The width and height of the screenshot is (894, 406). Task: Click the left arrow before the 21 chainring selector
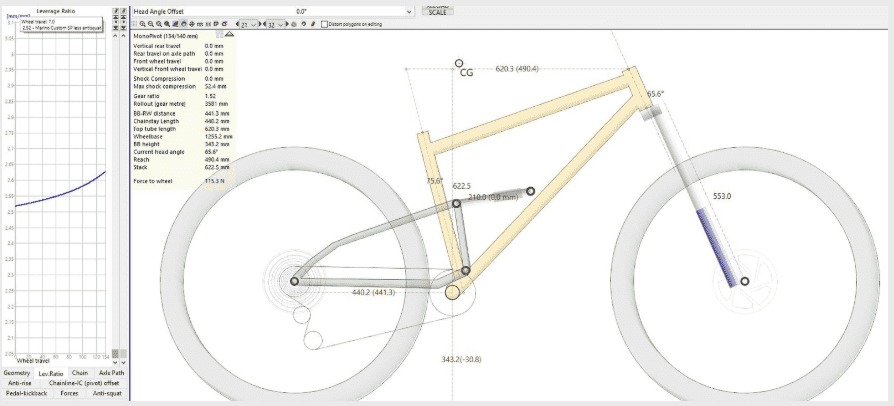pyautogui.click(x=237, y=24)
